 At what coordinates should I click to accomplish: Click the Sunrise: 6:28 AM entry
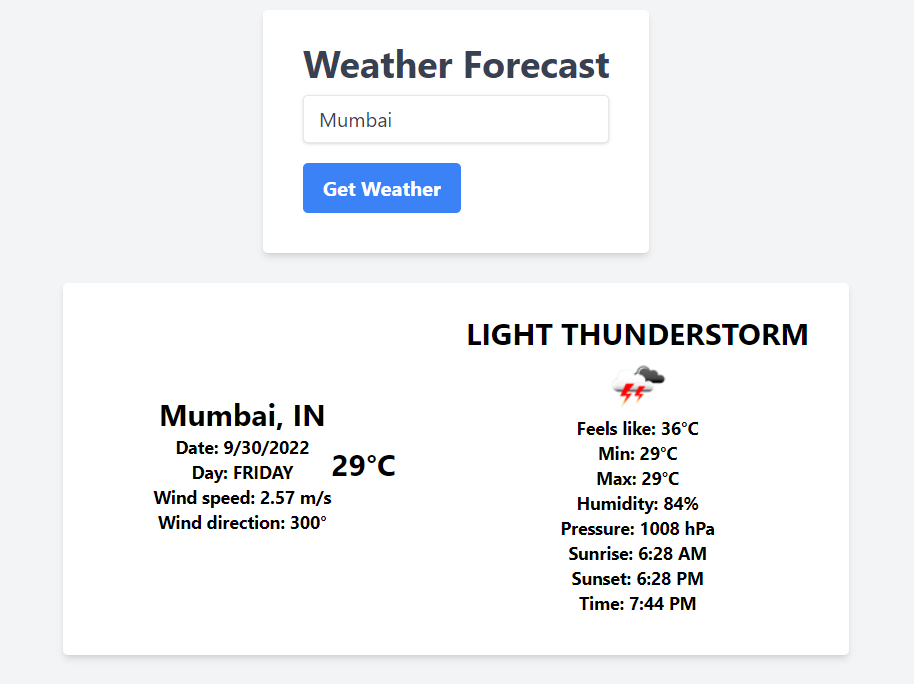pyautogui.click(x=637, y=553)
